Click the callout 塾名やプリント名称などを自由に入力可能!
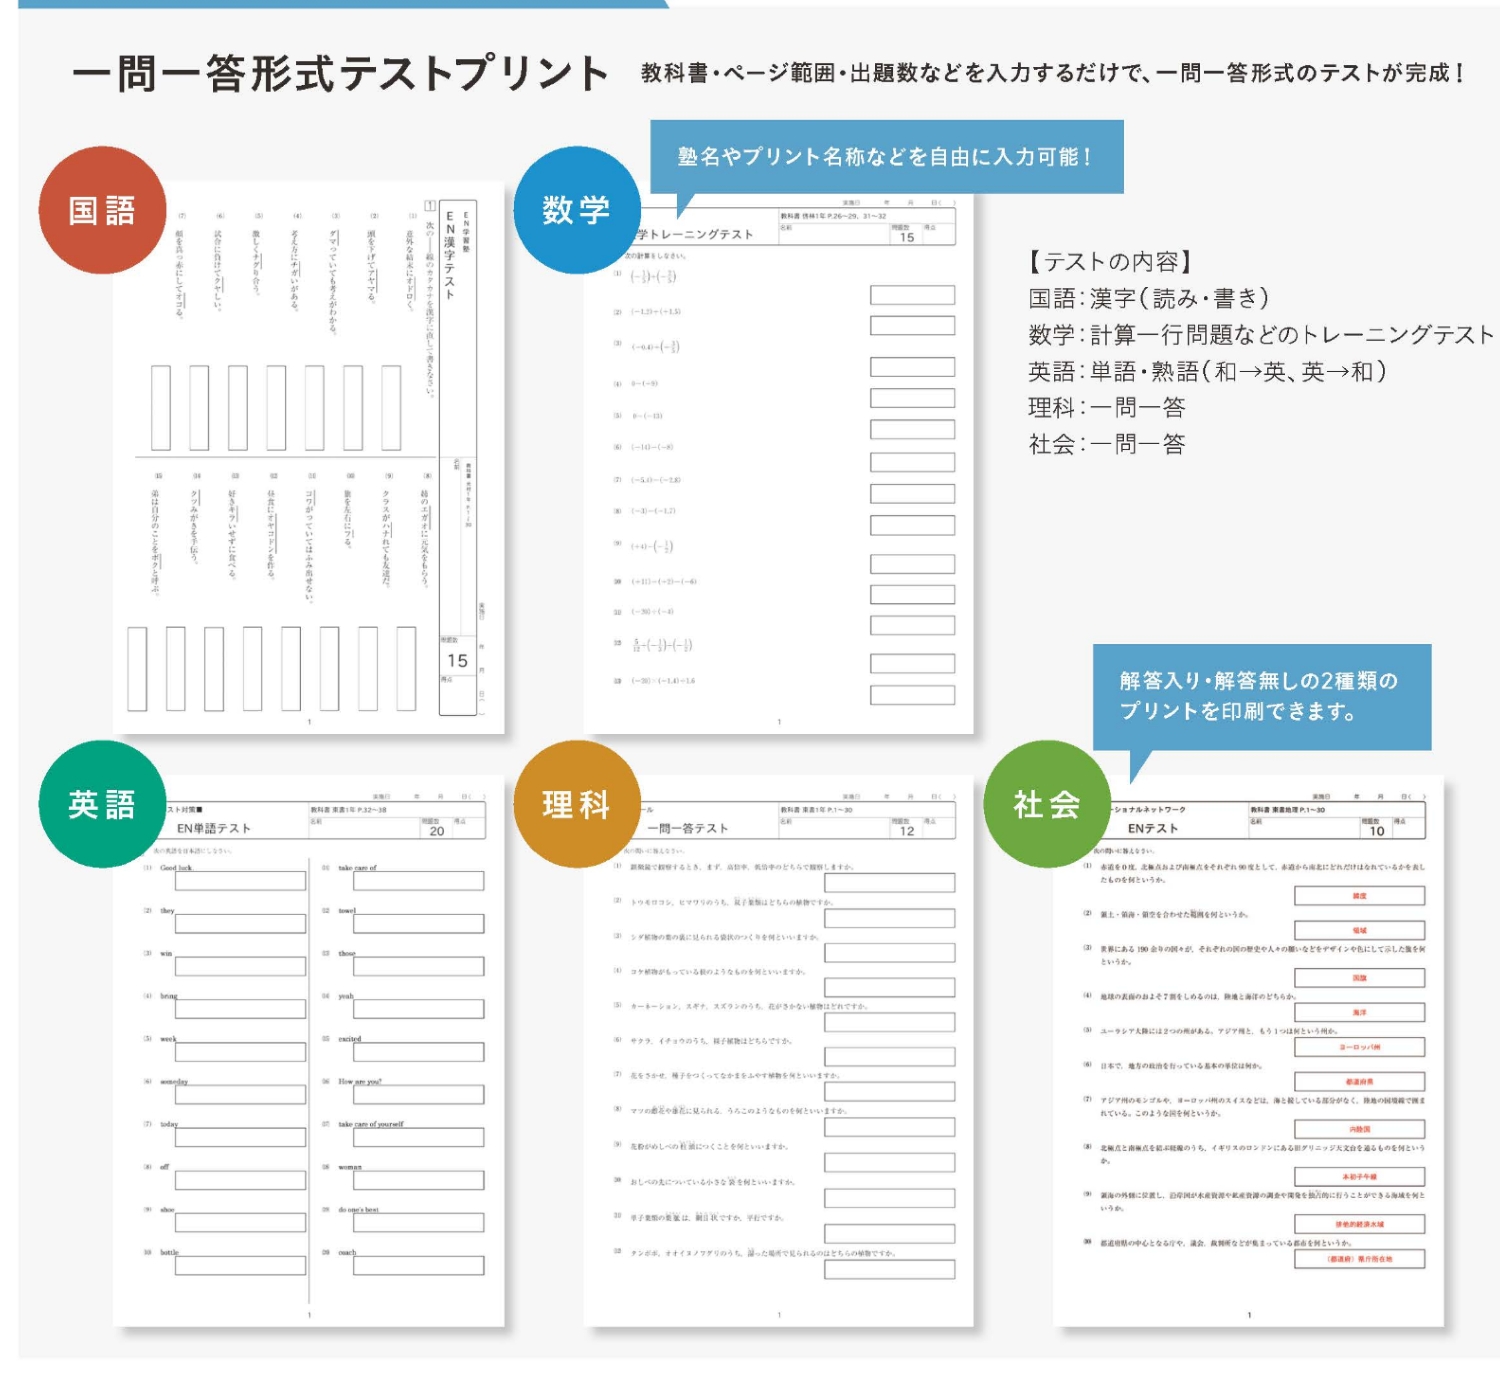This screenshot has height=1373, width=1500. 886,157
